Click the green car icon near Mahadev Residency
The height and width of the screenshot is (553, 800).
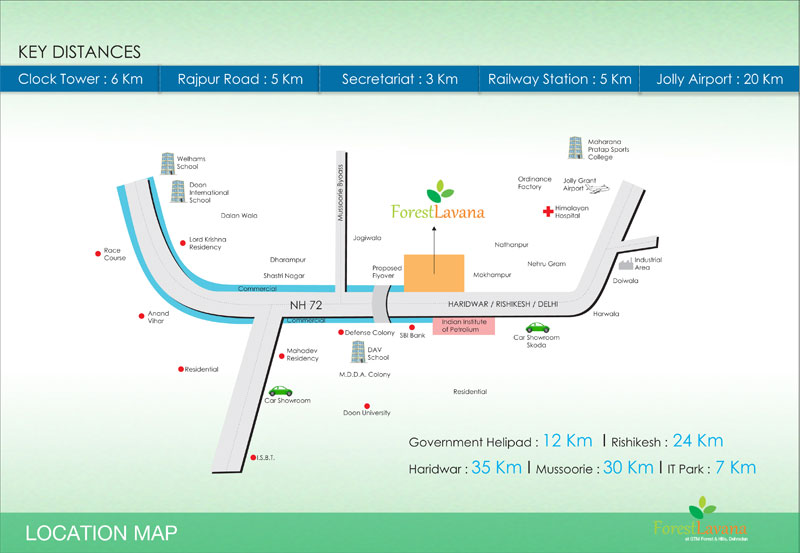point(280,391)
